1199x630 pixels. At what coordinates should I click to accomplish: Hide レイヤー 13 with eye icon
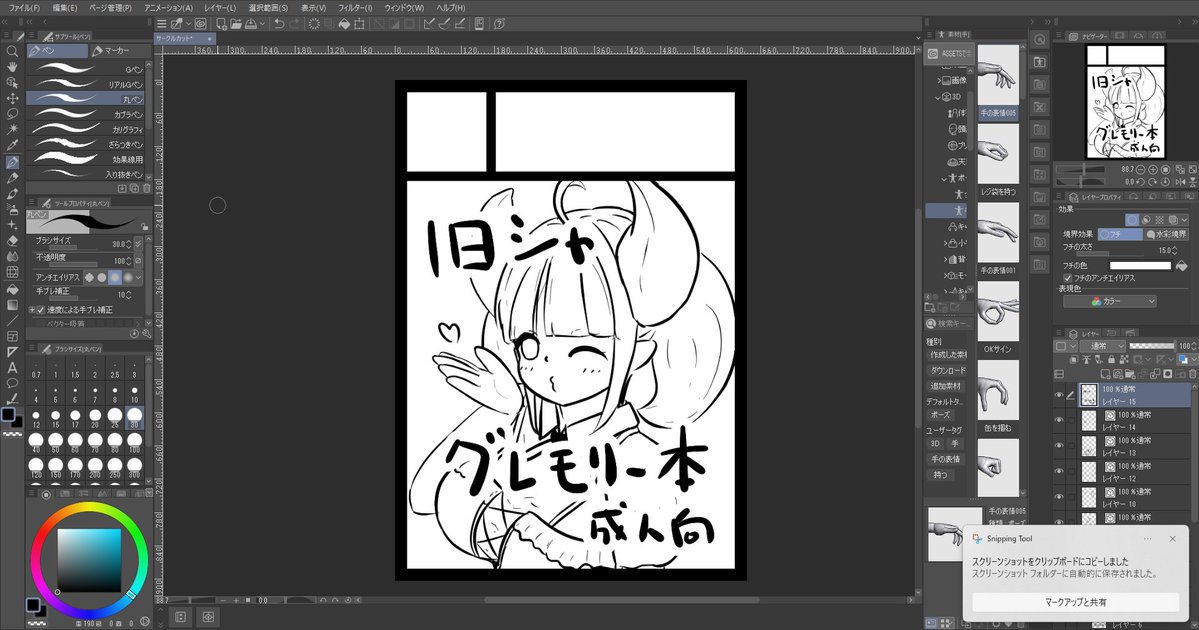1059,446
